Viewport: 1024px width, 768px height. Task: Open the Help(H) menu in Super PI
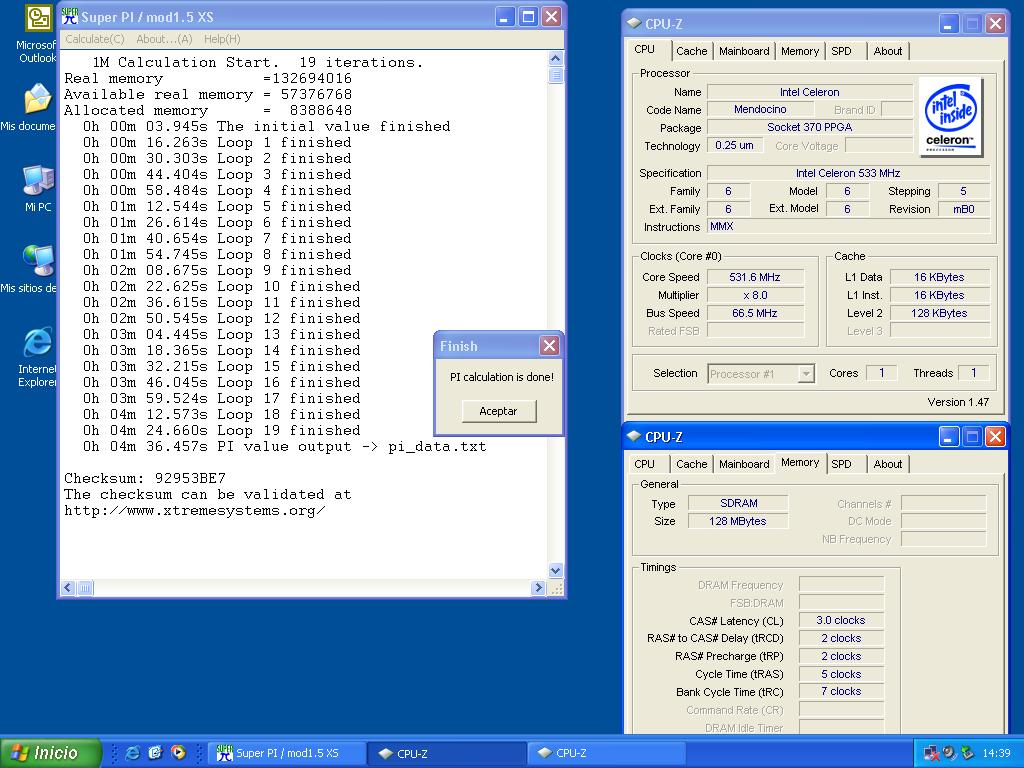pyautogui.click(x=222, y=39)
